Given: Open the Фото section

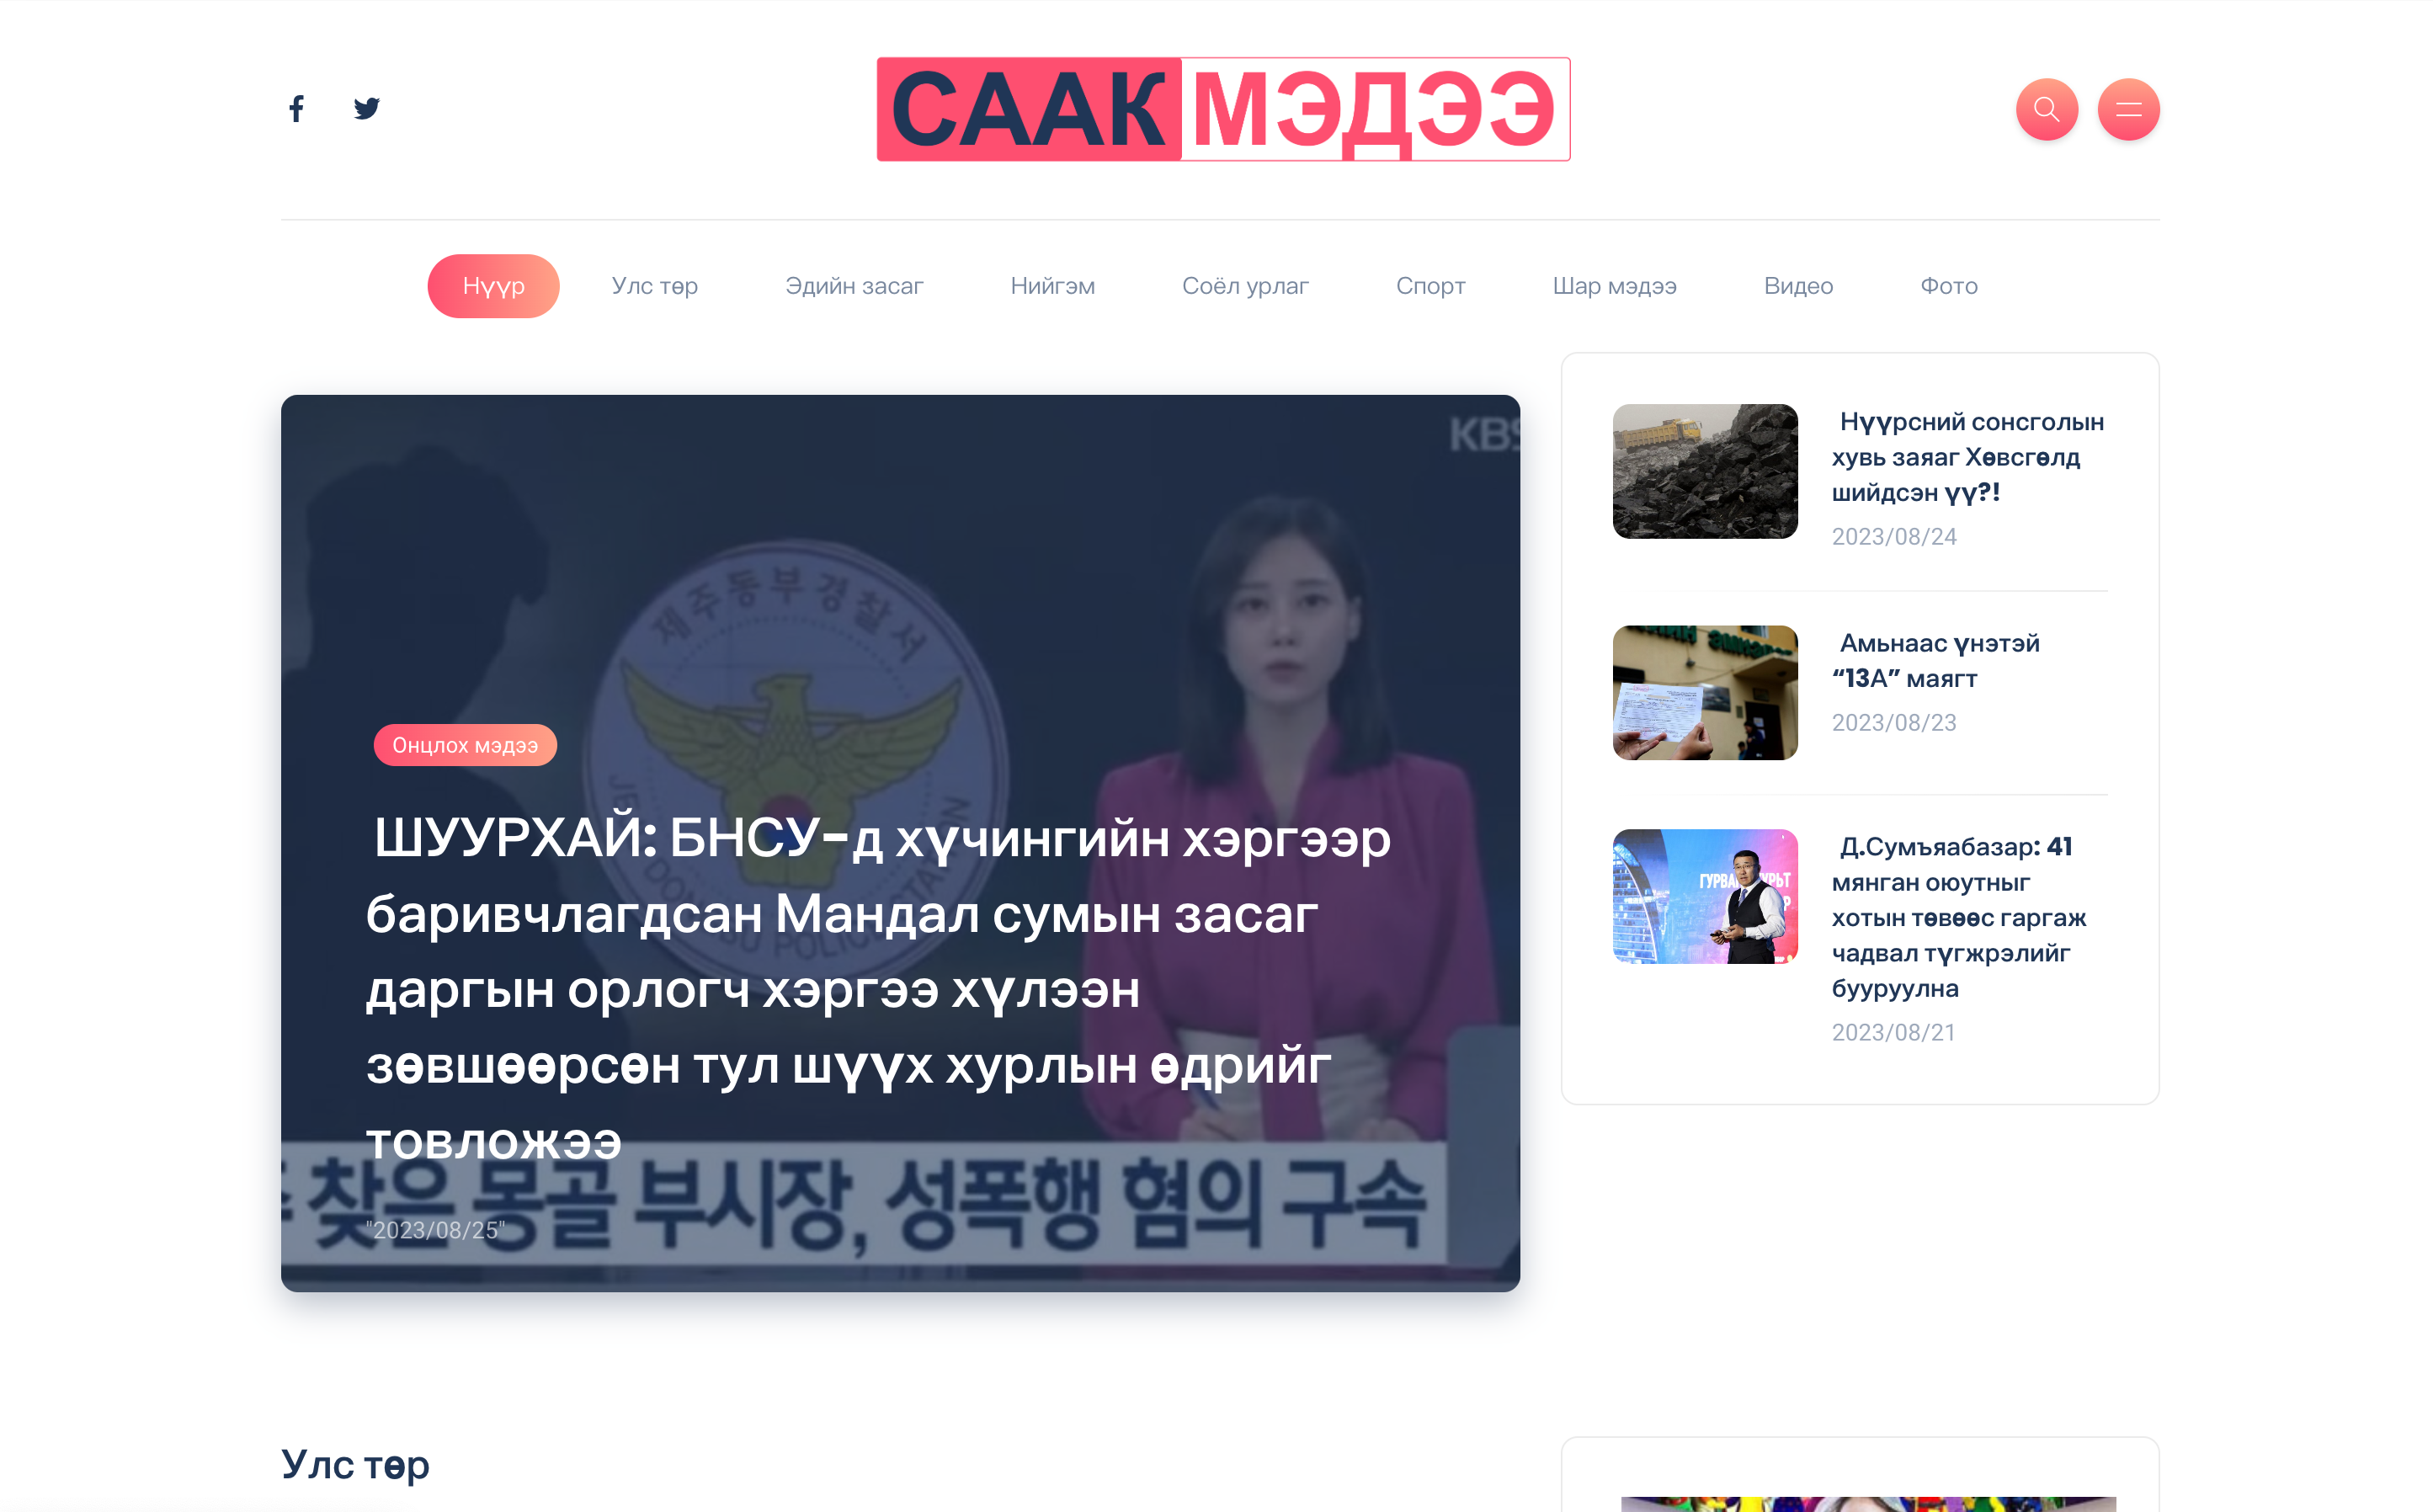Looking at the screenshot, I should pyautogui.click(x=1948, y=286).
